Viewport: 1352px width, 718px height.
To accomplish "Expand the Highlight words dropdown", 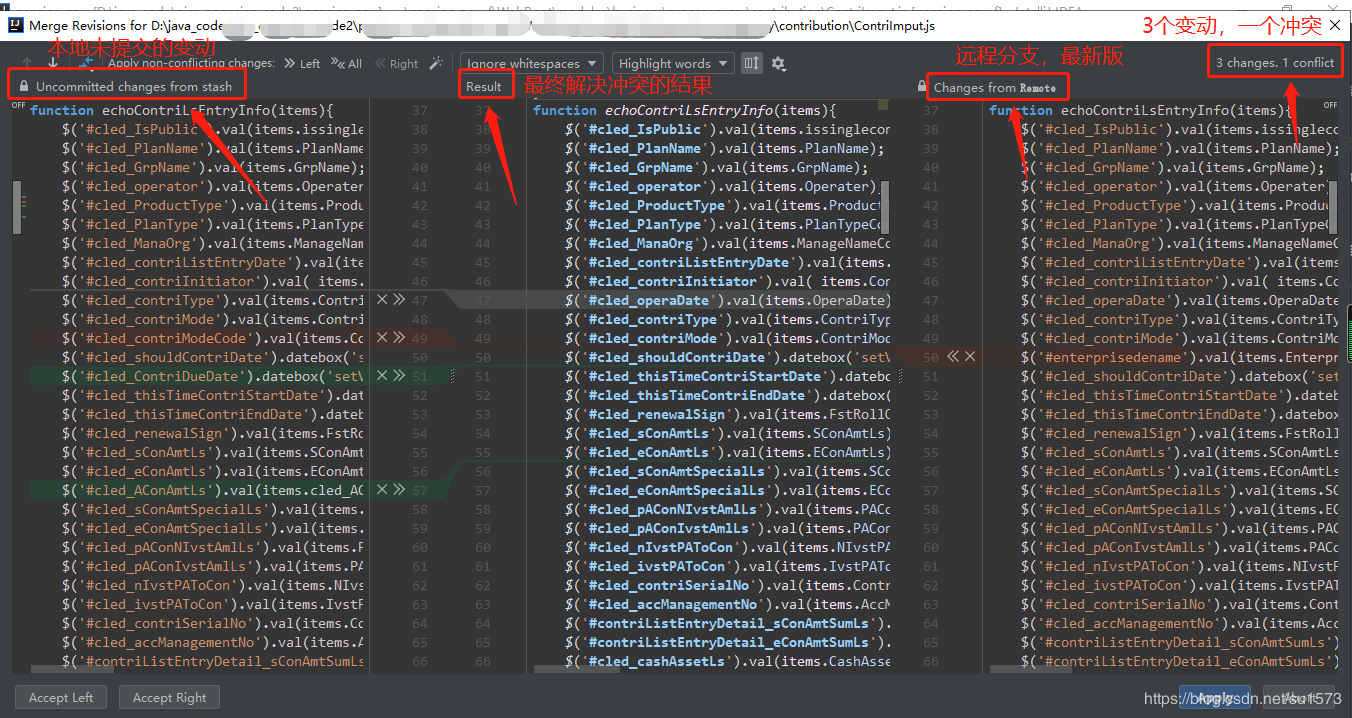I will [x=673, y=63].
